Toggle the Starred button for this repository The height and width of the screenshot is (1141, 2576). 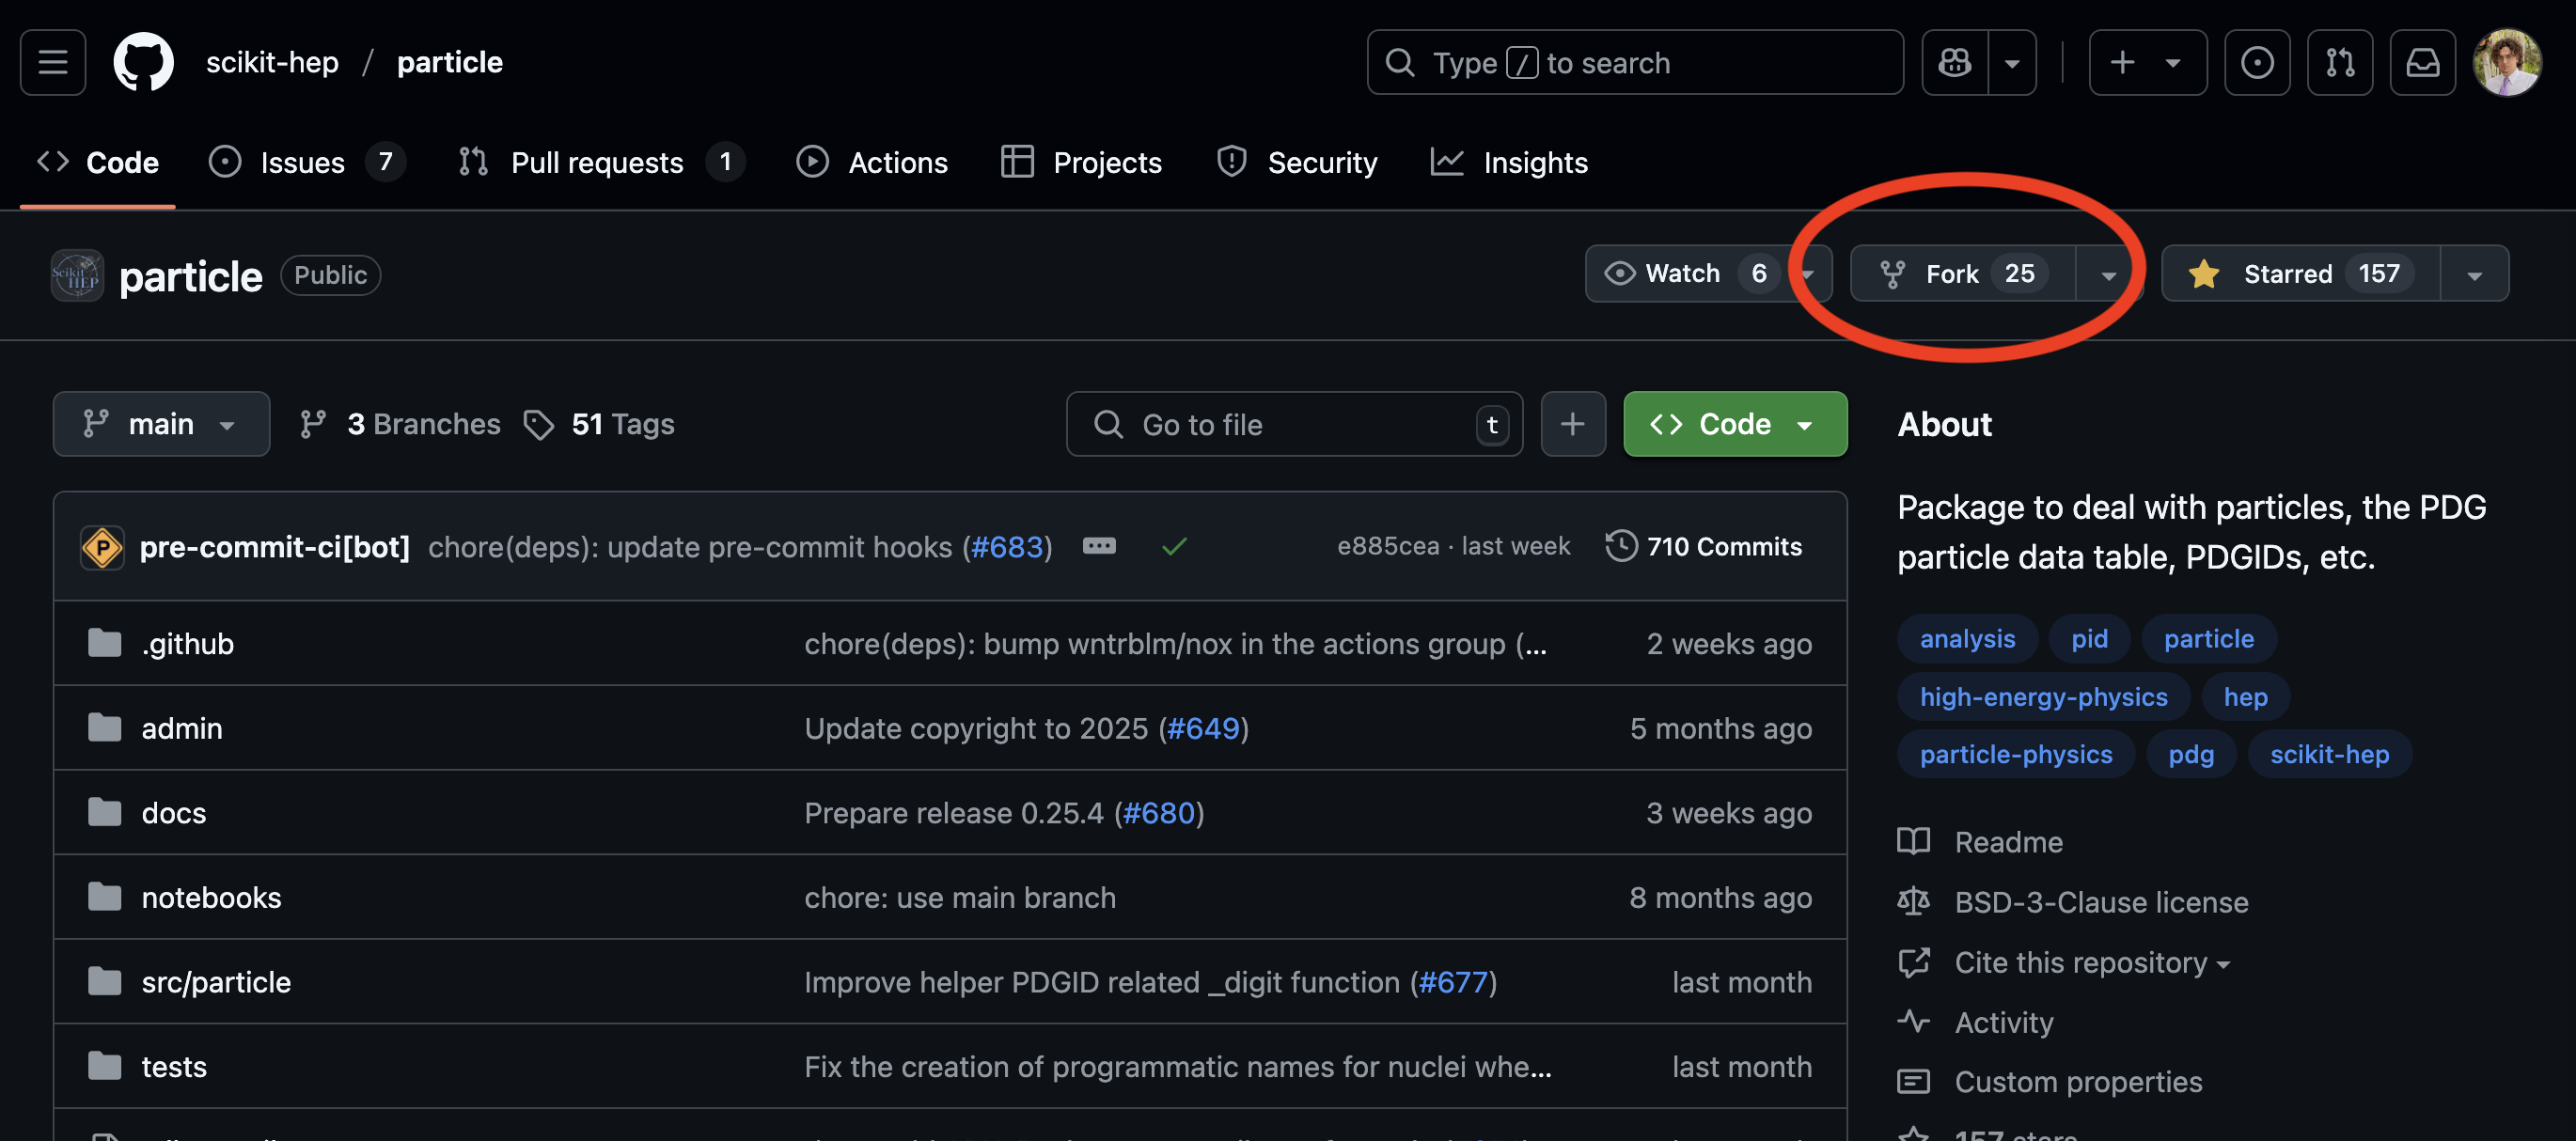[x=2300, y=273]
